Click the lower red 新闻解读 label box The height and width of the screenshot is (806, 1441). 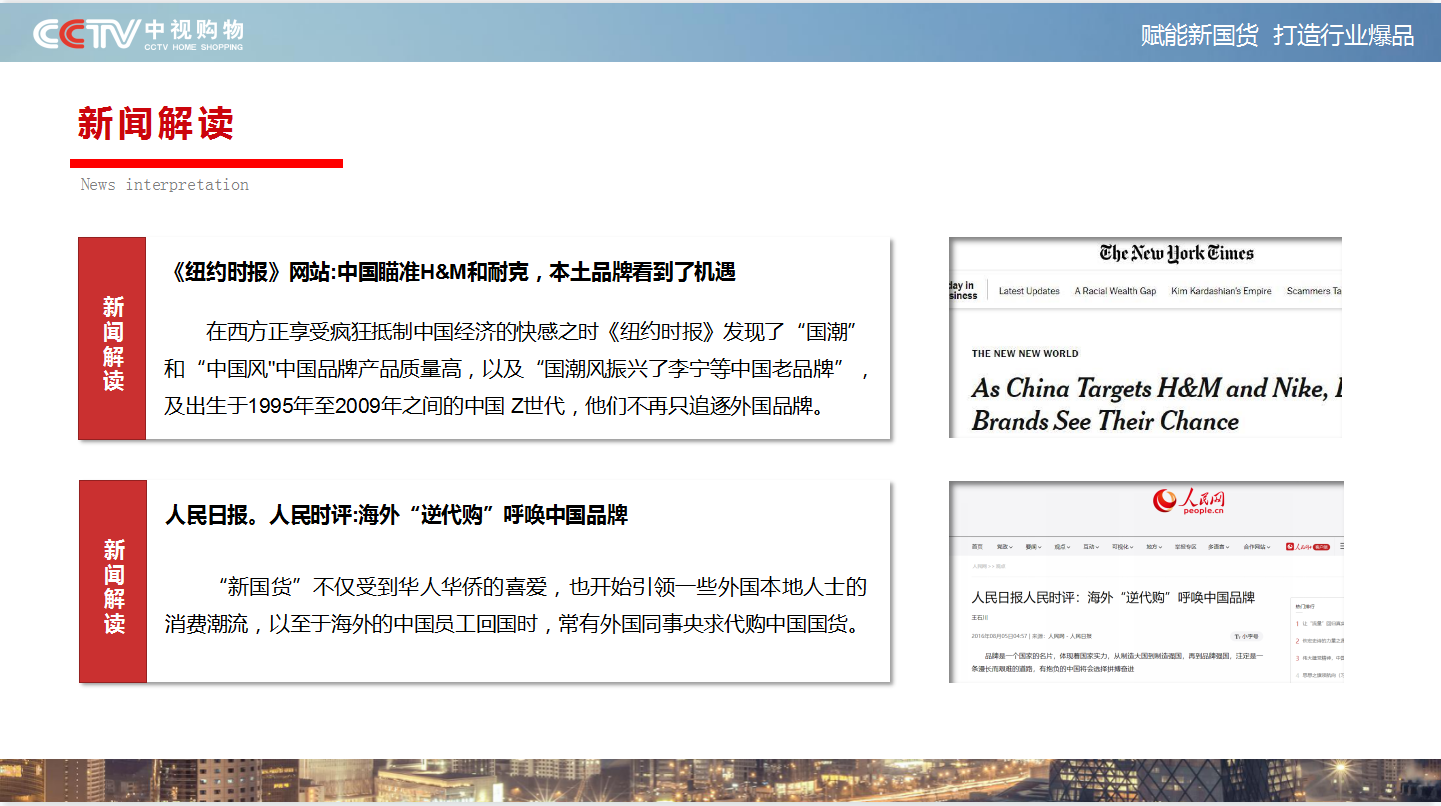[113, 581]
